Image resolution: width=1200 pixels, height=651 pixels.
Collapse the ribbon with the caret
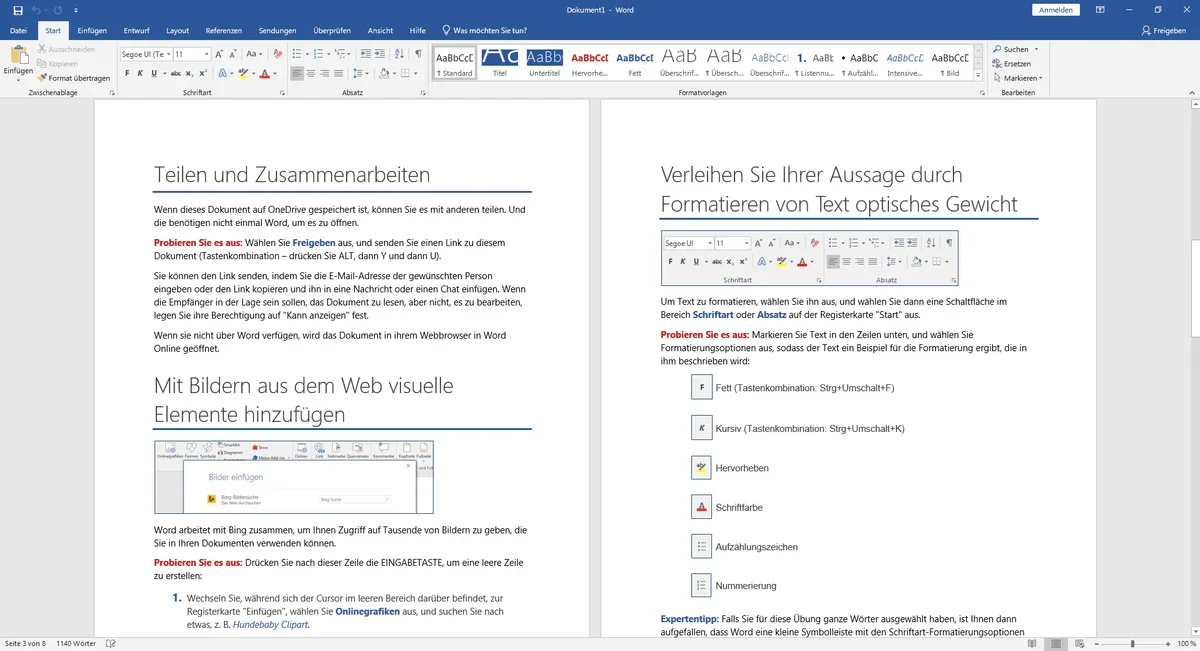pyautogui.click(x=1190, y=93)
